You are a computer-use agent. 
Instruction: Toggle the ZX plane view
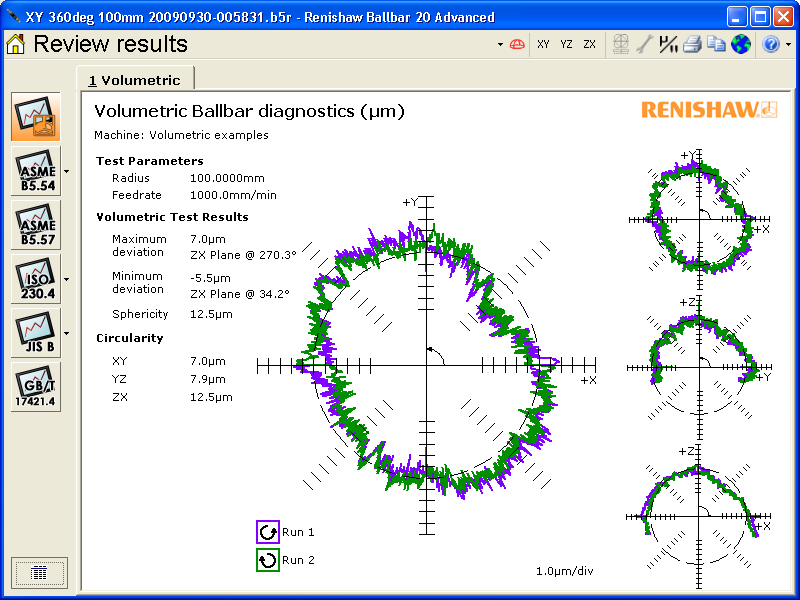click(x=590, y=44)
